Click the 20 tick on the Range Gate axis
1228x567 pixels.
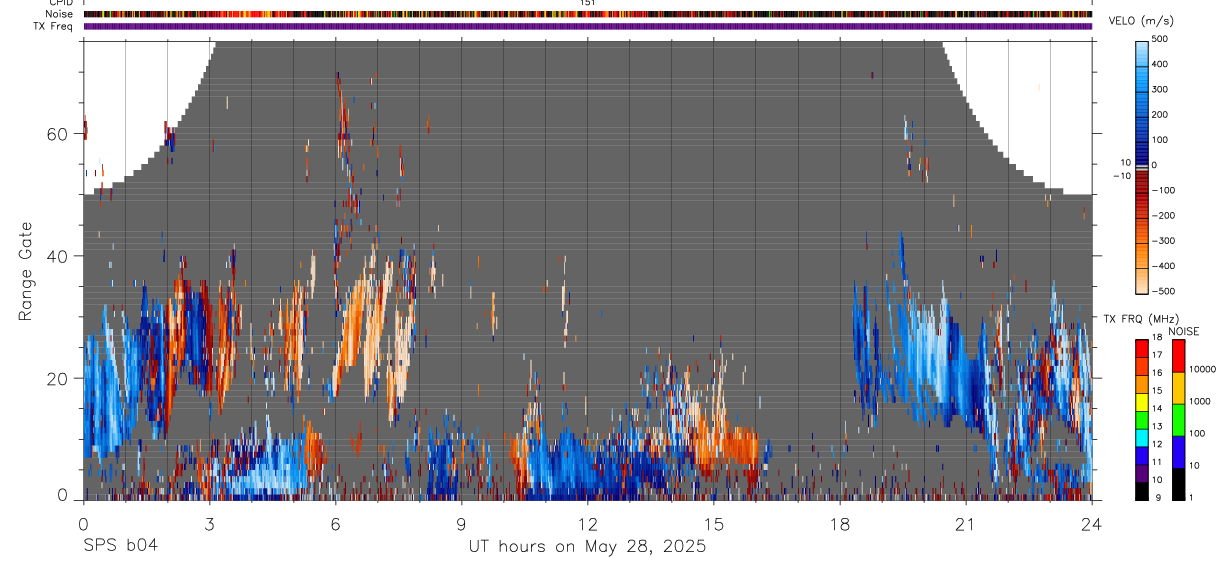pos(59,378)
